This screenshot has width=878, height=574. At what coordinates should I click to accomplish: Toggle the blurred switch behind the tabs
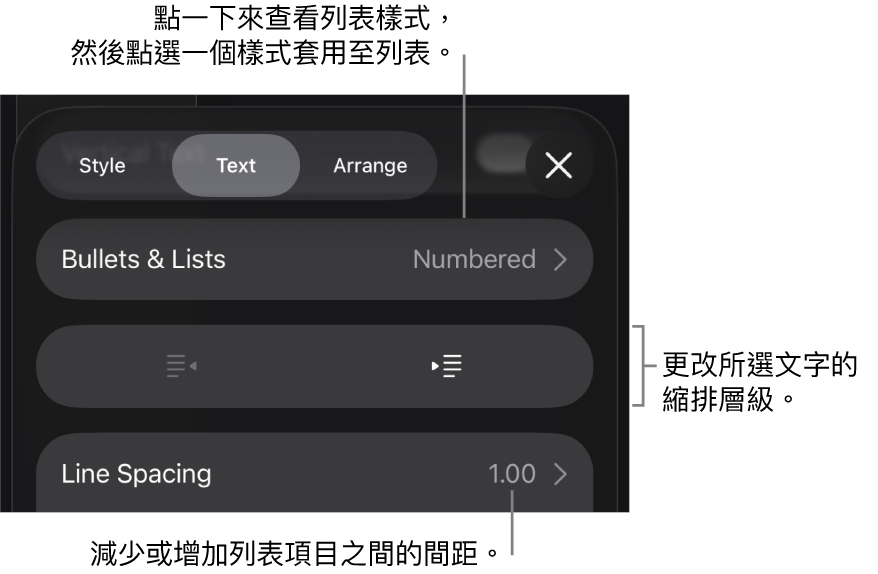point(498,154)
